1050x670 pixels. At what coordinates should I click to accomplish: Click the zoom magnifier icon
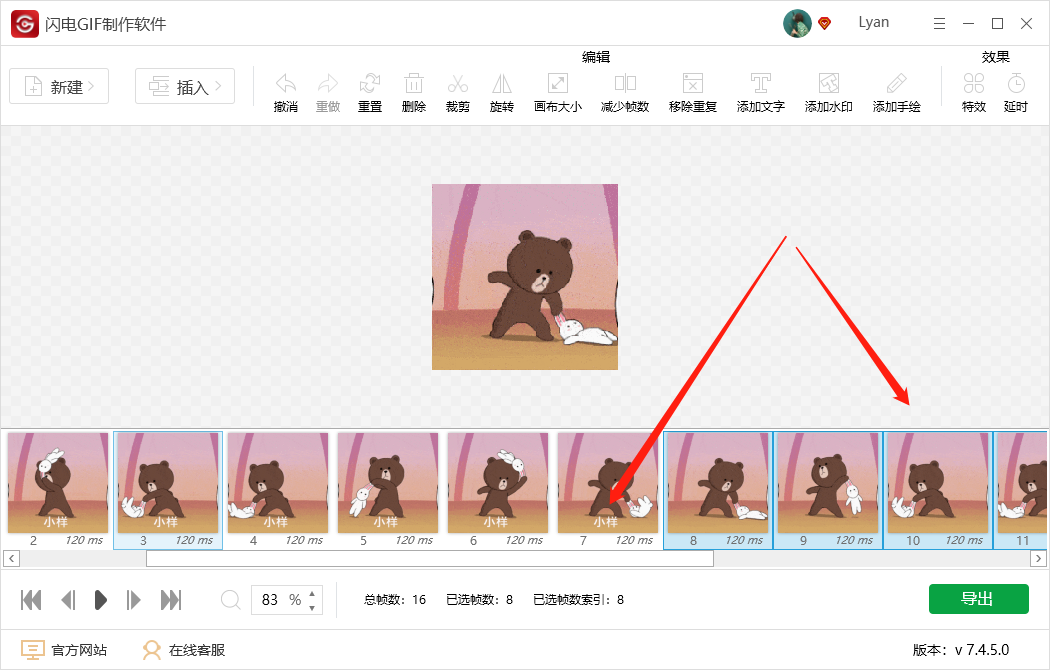tap(230, 600)
